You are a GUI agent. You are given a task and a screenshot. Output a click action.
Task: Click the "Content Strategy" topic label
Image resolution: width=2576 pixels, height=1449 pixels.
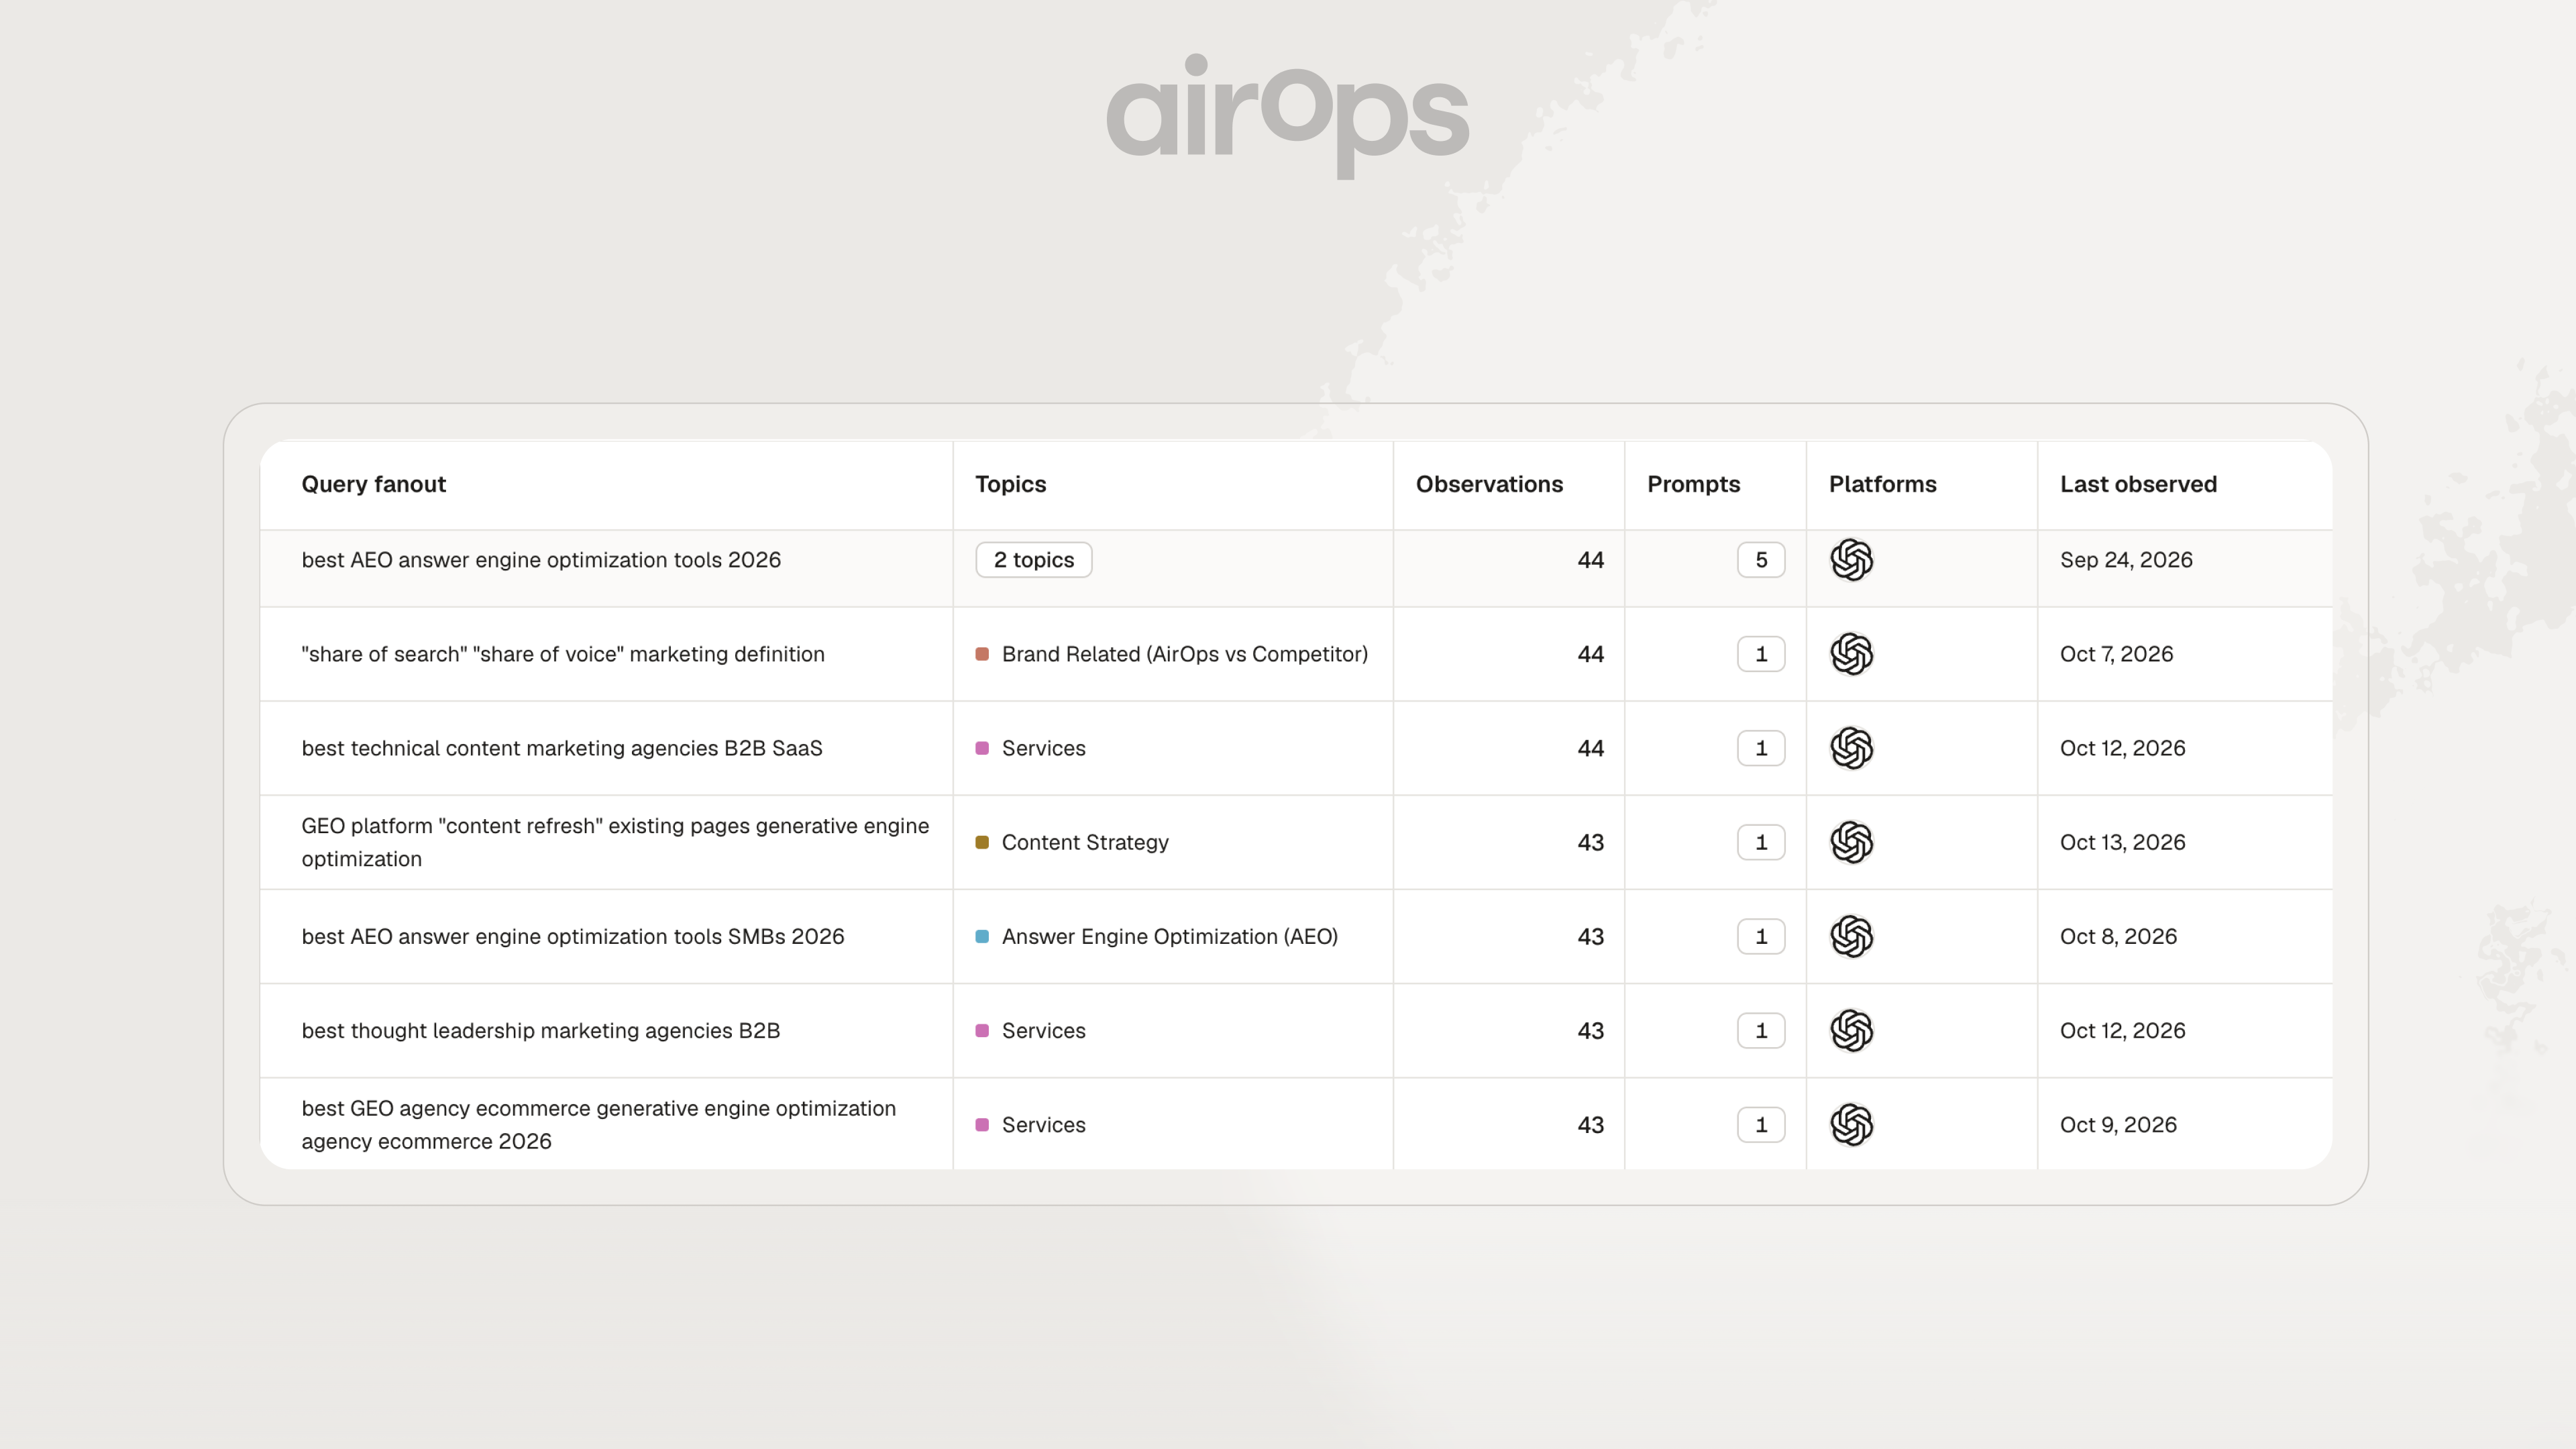[1085, 842]
